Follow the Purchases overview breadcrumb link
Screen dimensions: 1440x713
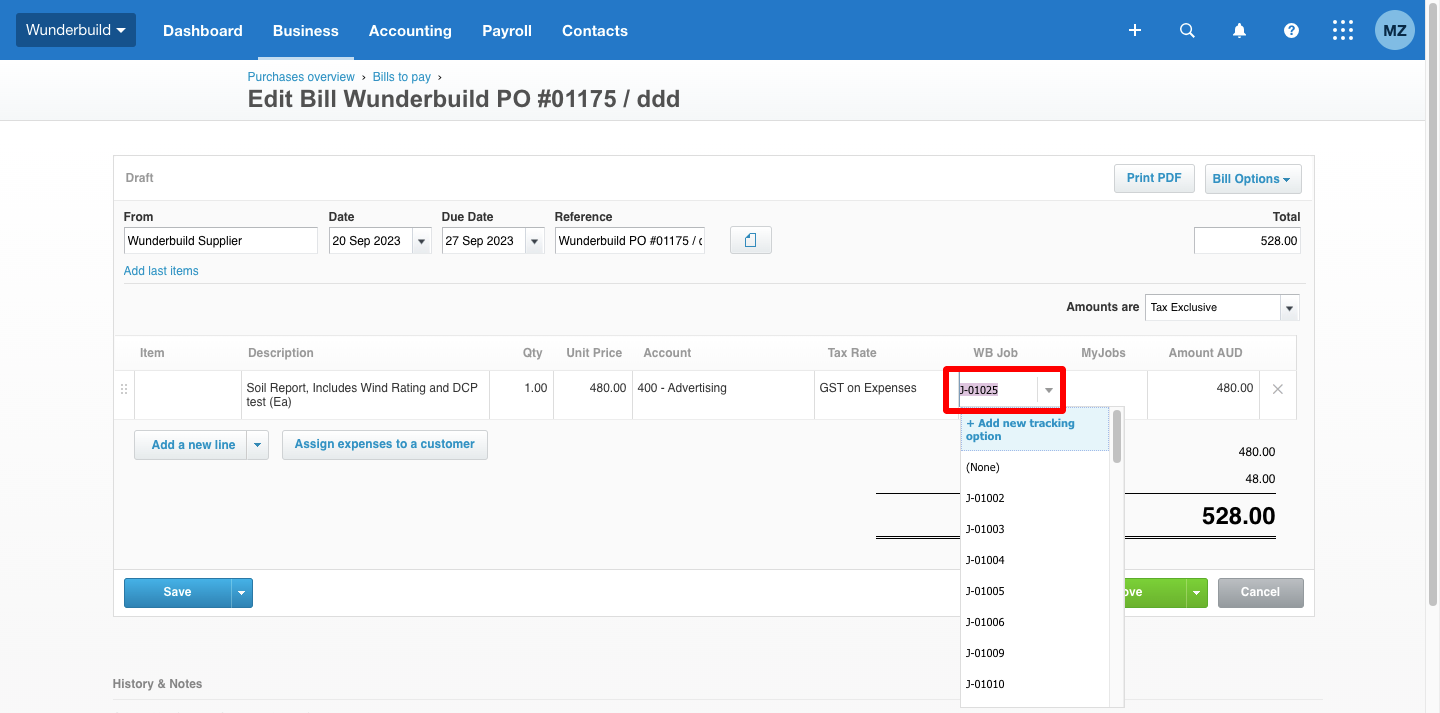(x=301, y=77)
